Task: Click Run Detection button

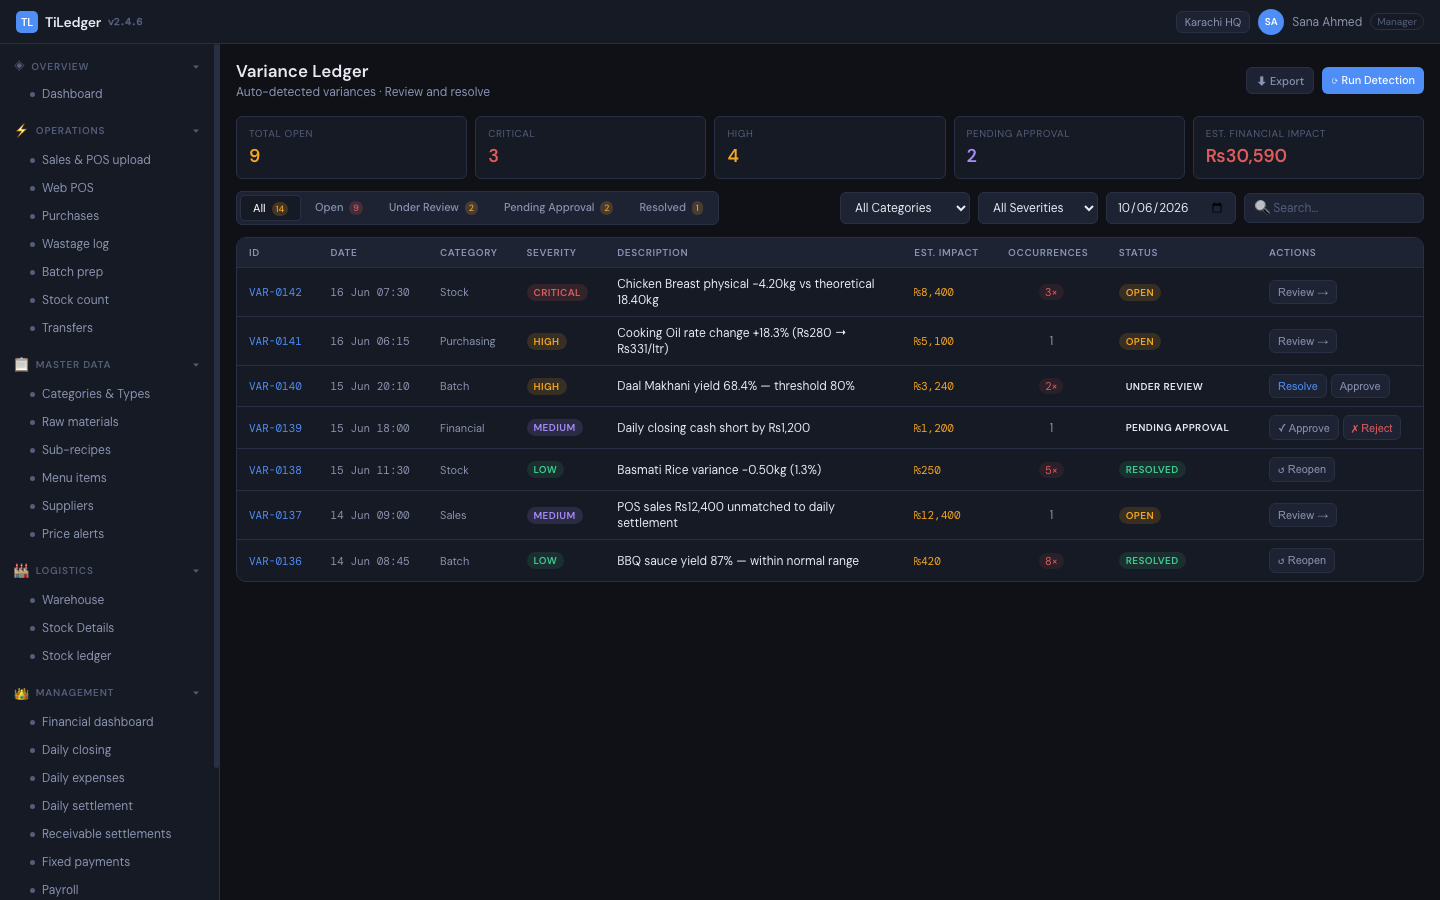Action: 1373,81
